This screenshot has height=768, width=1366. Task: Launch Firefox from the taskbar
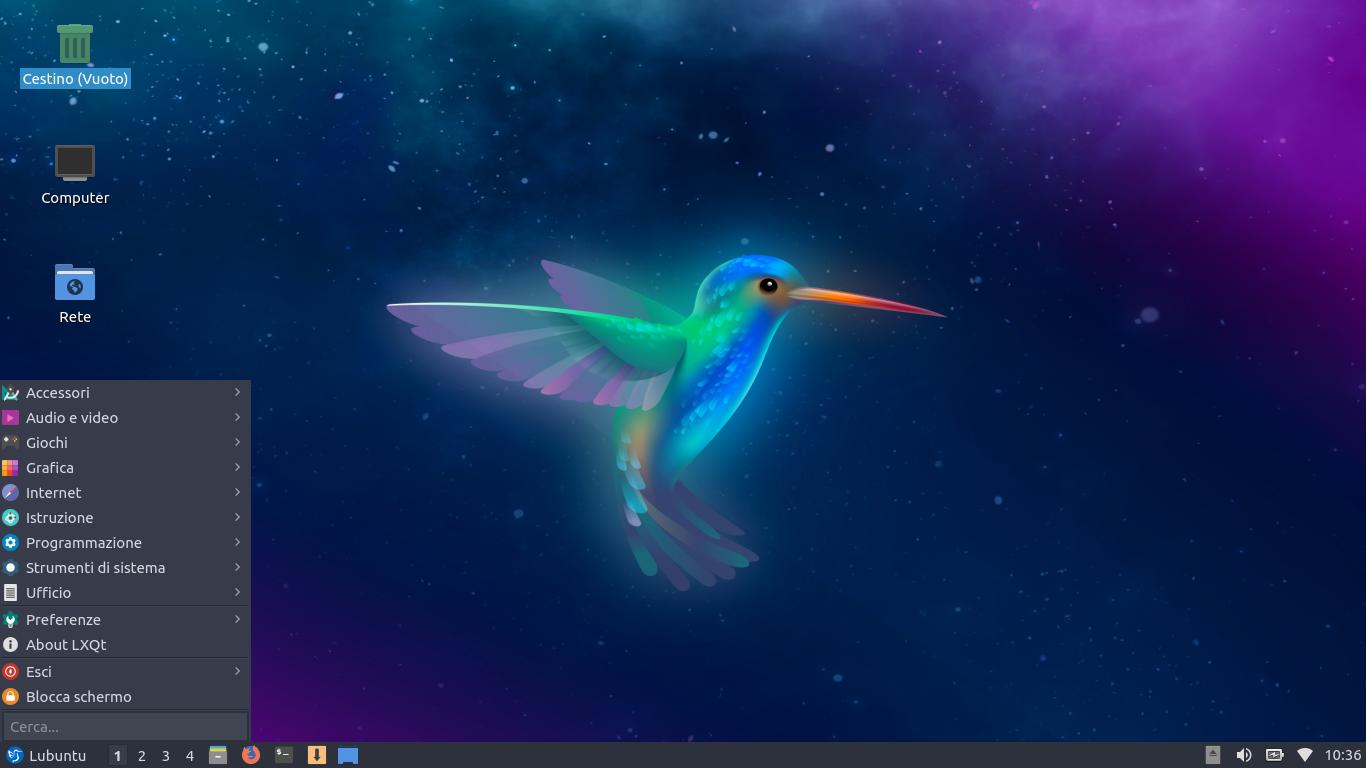pos(250,755)
